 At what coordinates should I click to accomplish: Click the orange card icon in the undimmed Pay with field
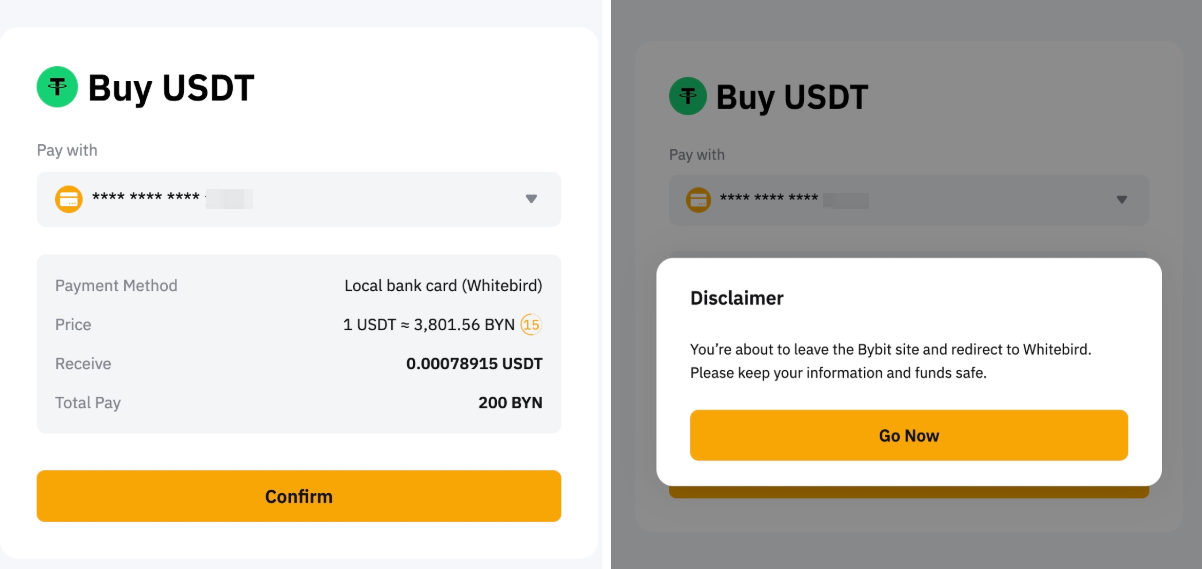pyautogui.click(x=68, y=199)
